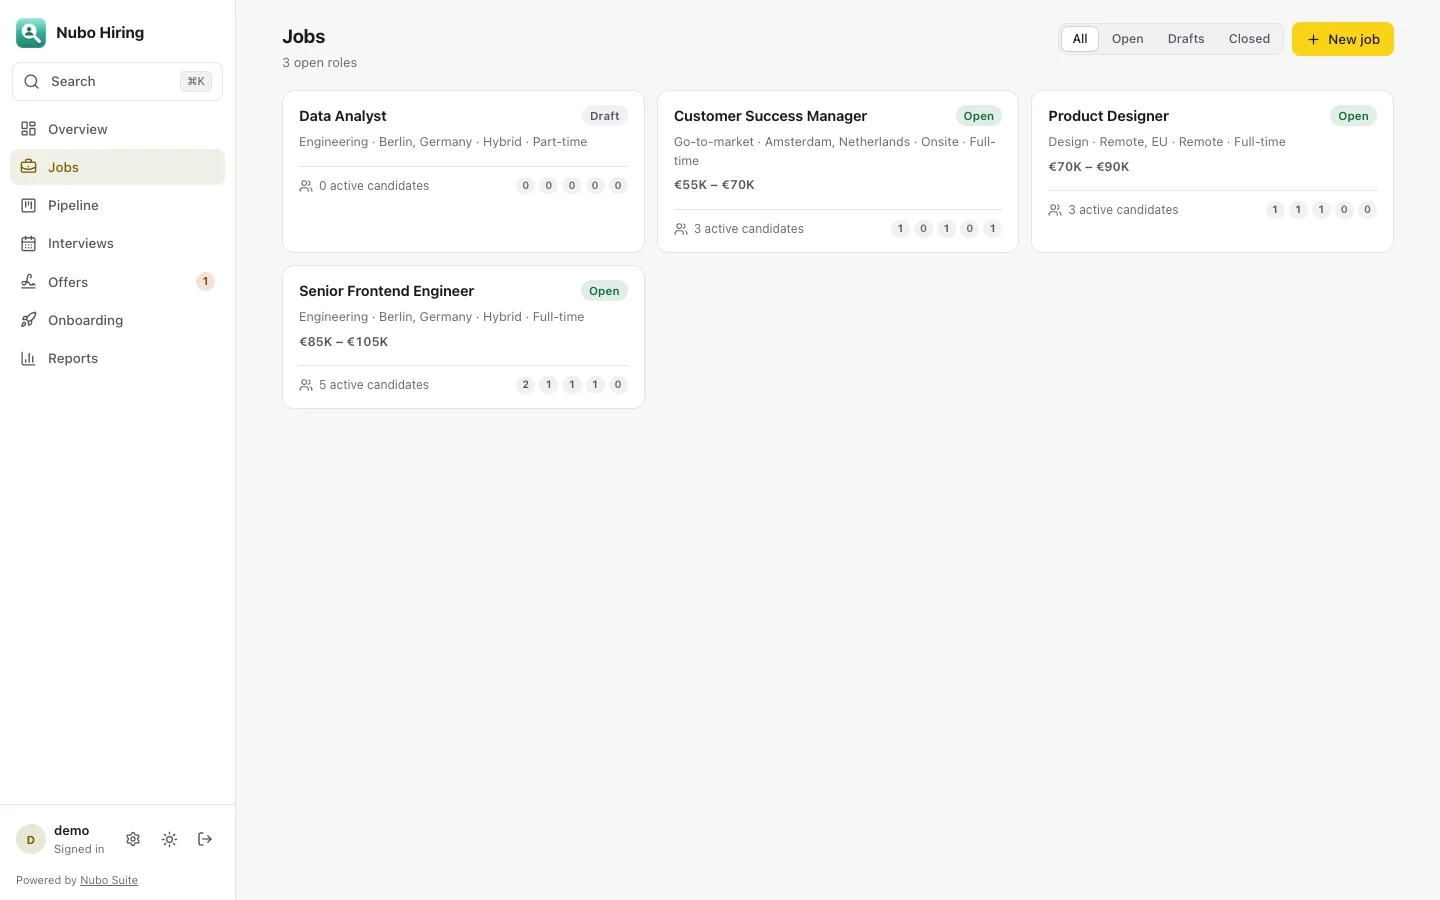Open the Customer Success Manager job title
This screenshot has width=1440, height=900.
tap(770, 116)
